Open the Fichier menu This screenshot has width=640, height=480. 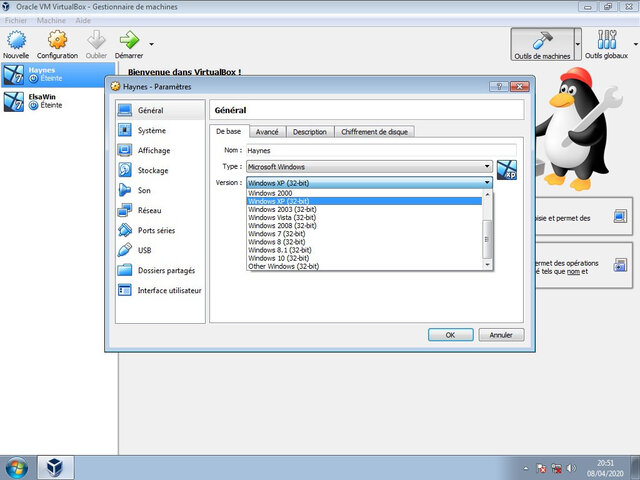coord(16,20)
